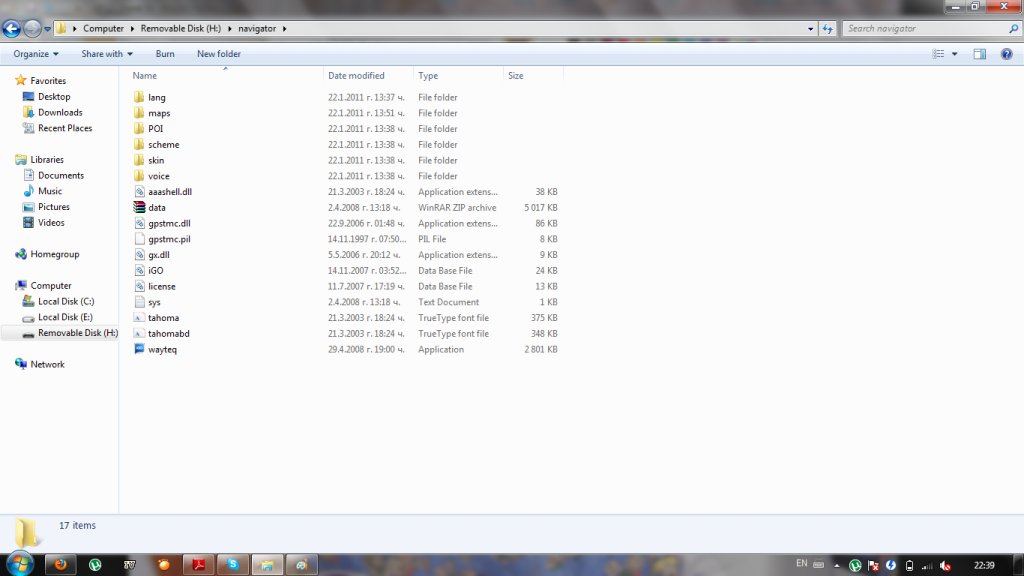1024x576 pixels.
Task: Create a New folder
Action: click(x=219, y=54)
